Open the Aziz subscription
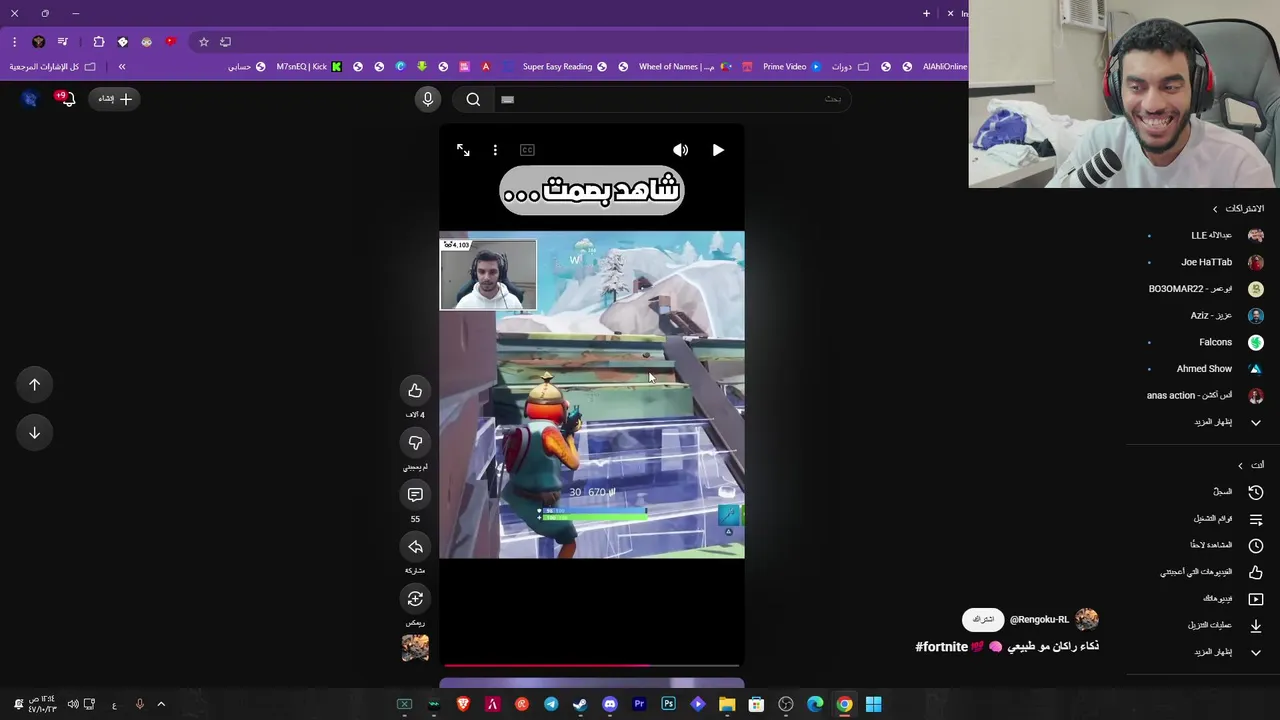Viewport: 1280px width, 720px height. pos(1205,316)
